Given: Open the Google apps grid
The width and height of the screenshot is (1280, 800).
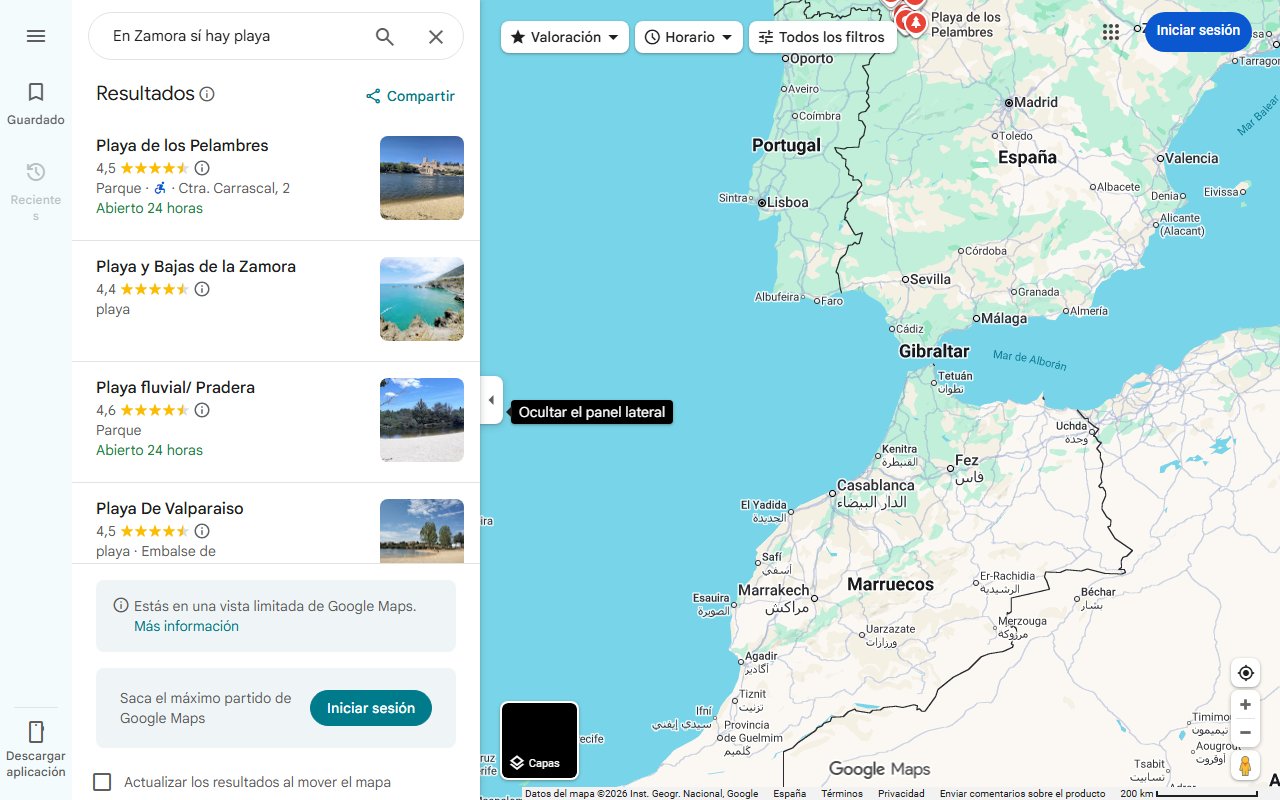Looking at the screenshot, I should point(1111,31).
